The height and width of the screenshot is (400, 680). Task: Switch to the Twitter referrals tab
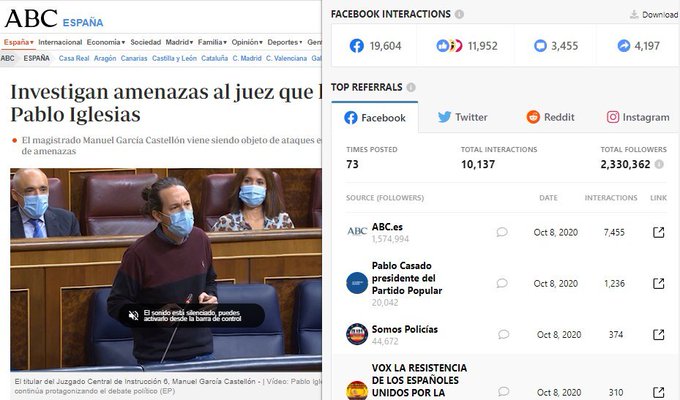462,117
